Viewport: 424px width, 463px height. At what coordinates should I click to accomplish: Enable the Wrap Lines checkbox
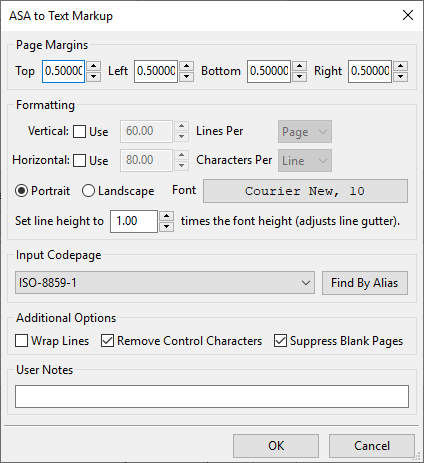[21, 341]
